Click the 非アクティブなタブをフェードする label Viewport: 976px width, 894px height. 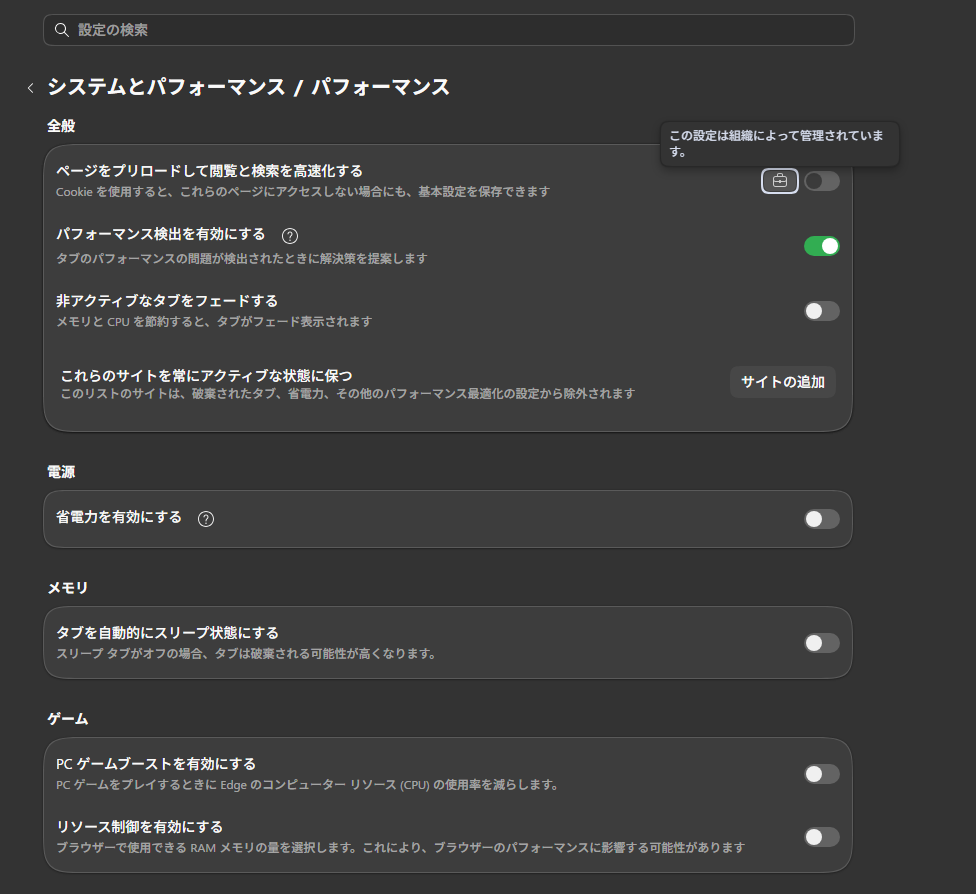point(167,301)
